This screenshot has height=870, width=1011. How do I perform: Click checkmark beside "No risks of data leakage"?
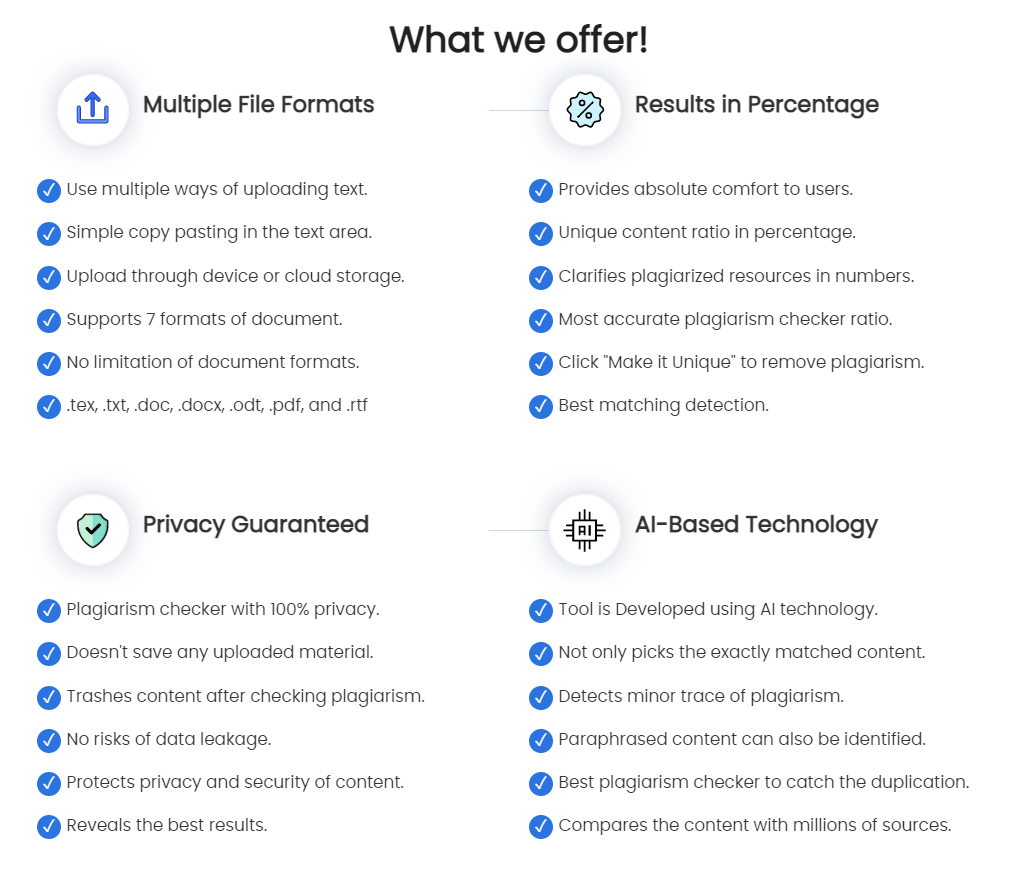(48, 740)
